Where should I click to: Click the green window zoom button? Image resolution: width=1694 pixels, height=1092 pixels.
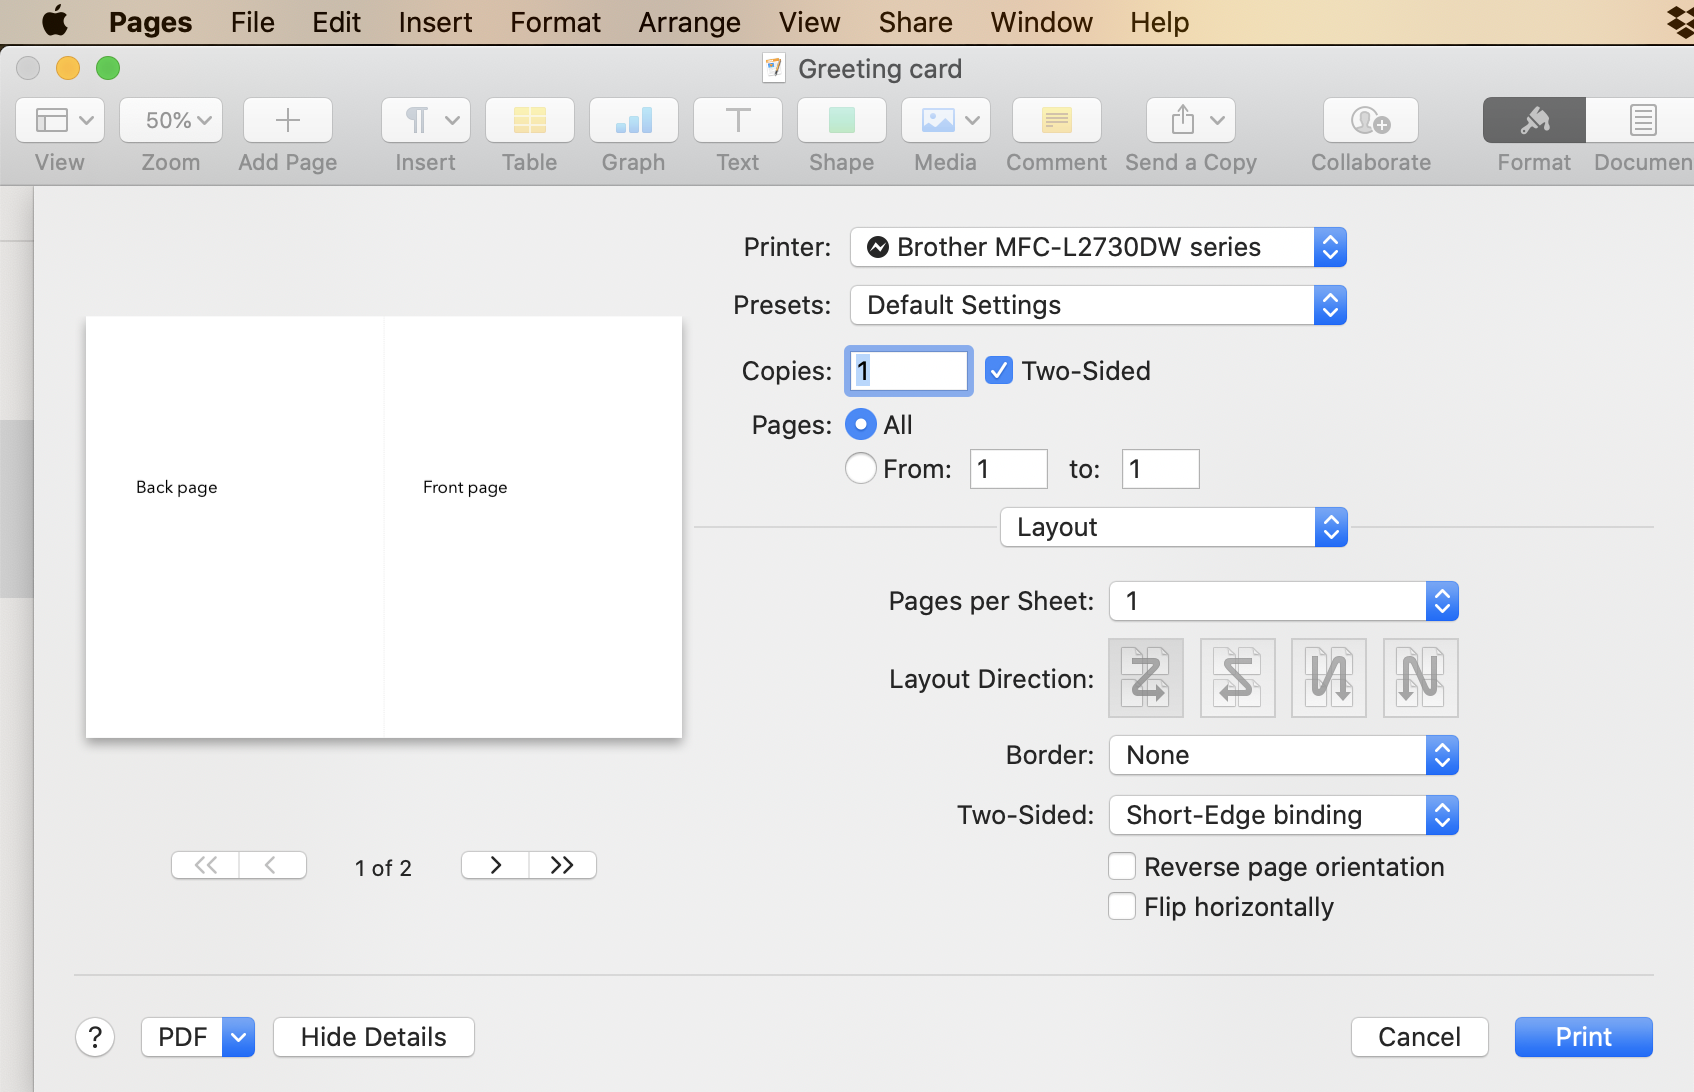point(108,68)
